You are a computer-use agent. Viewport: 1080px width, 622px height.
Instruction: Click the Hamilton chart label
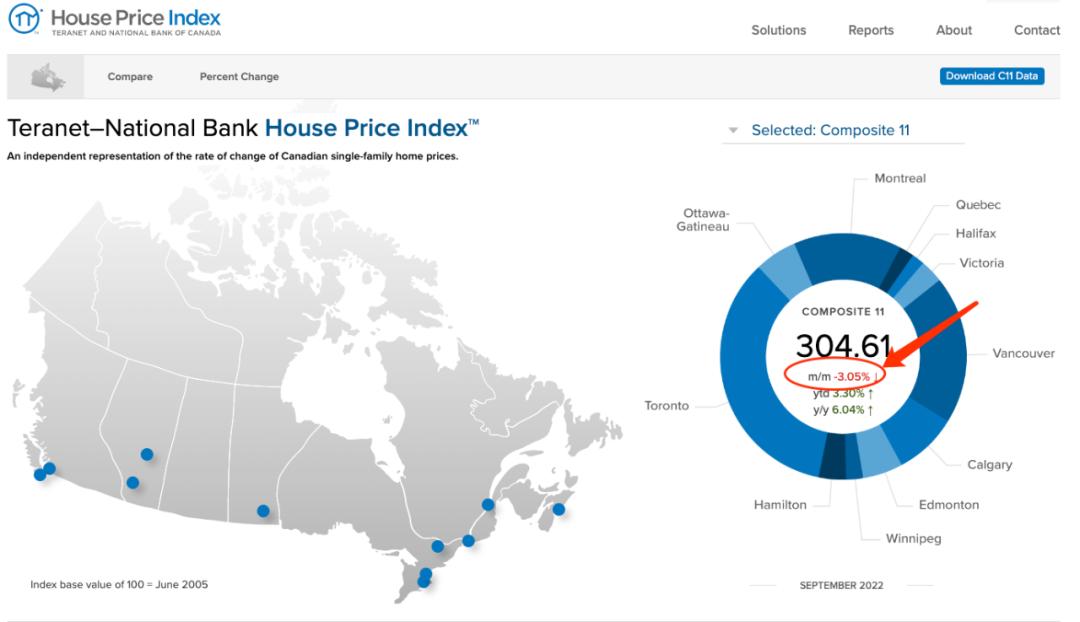coord(780,505)
